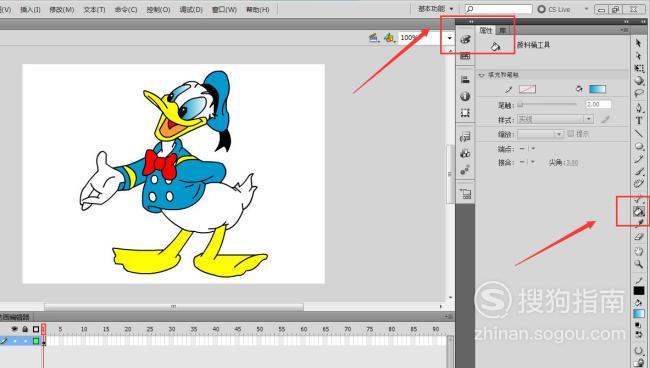Toggle show all layers as outlines icon
The width and height of the screenshot is (650, 368).
(36, 329)
